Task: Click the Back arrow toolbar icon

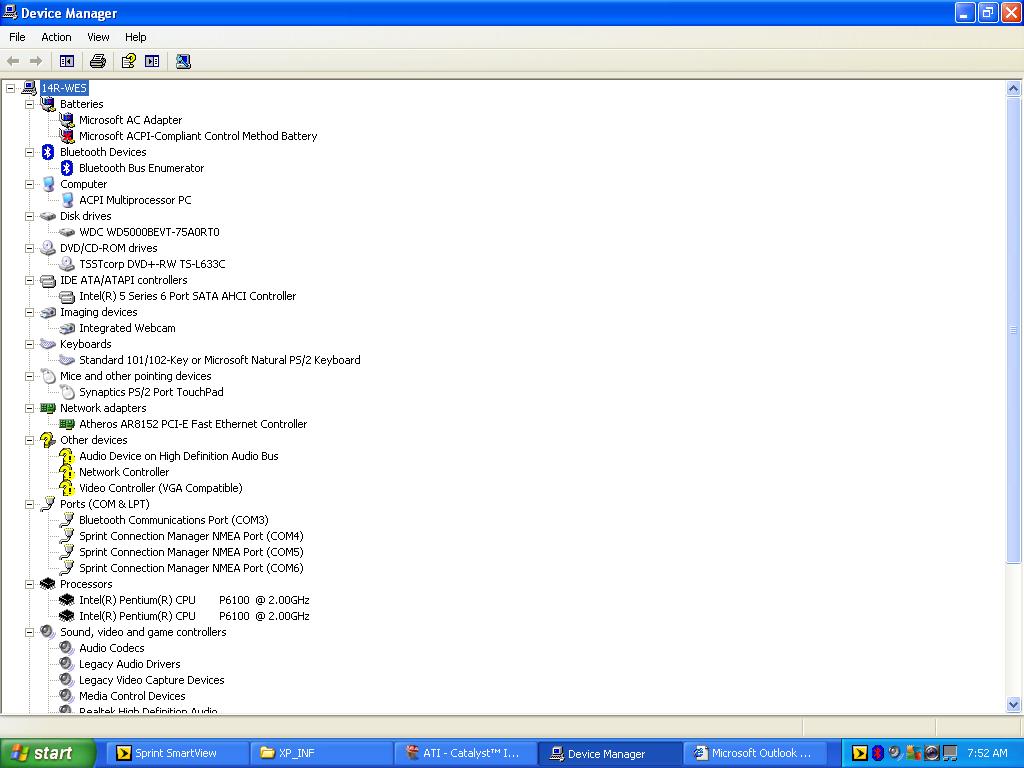Action: (x=13, y=61)
